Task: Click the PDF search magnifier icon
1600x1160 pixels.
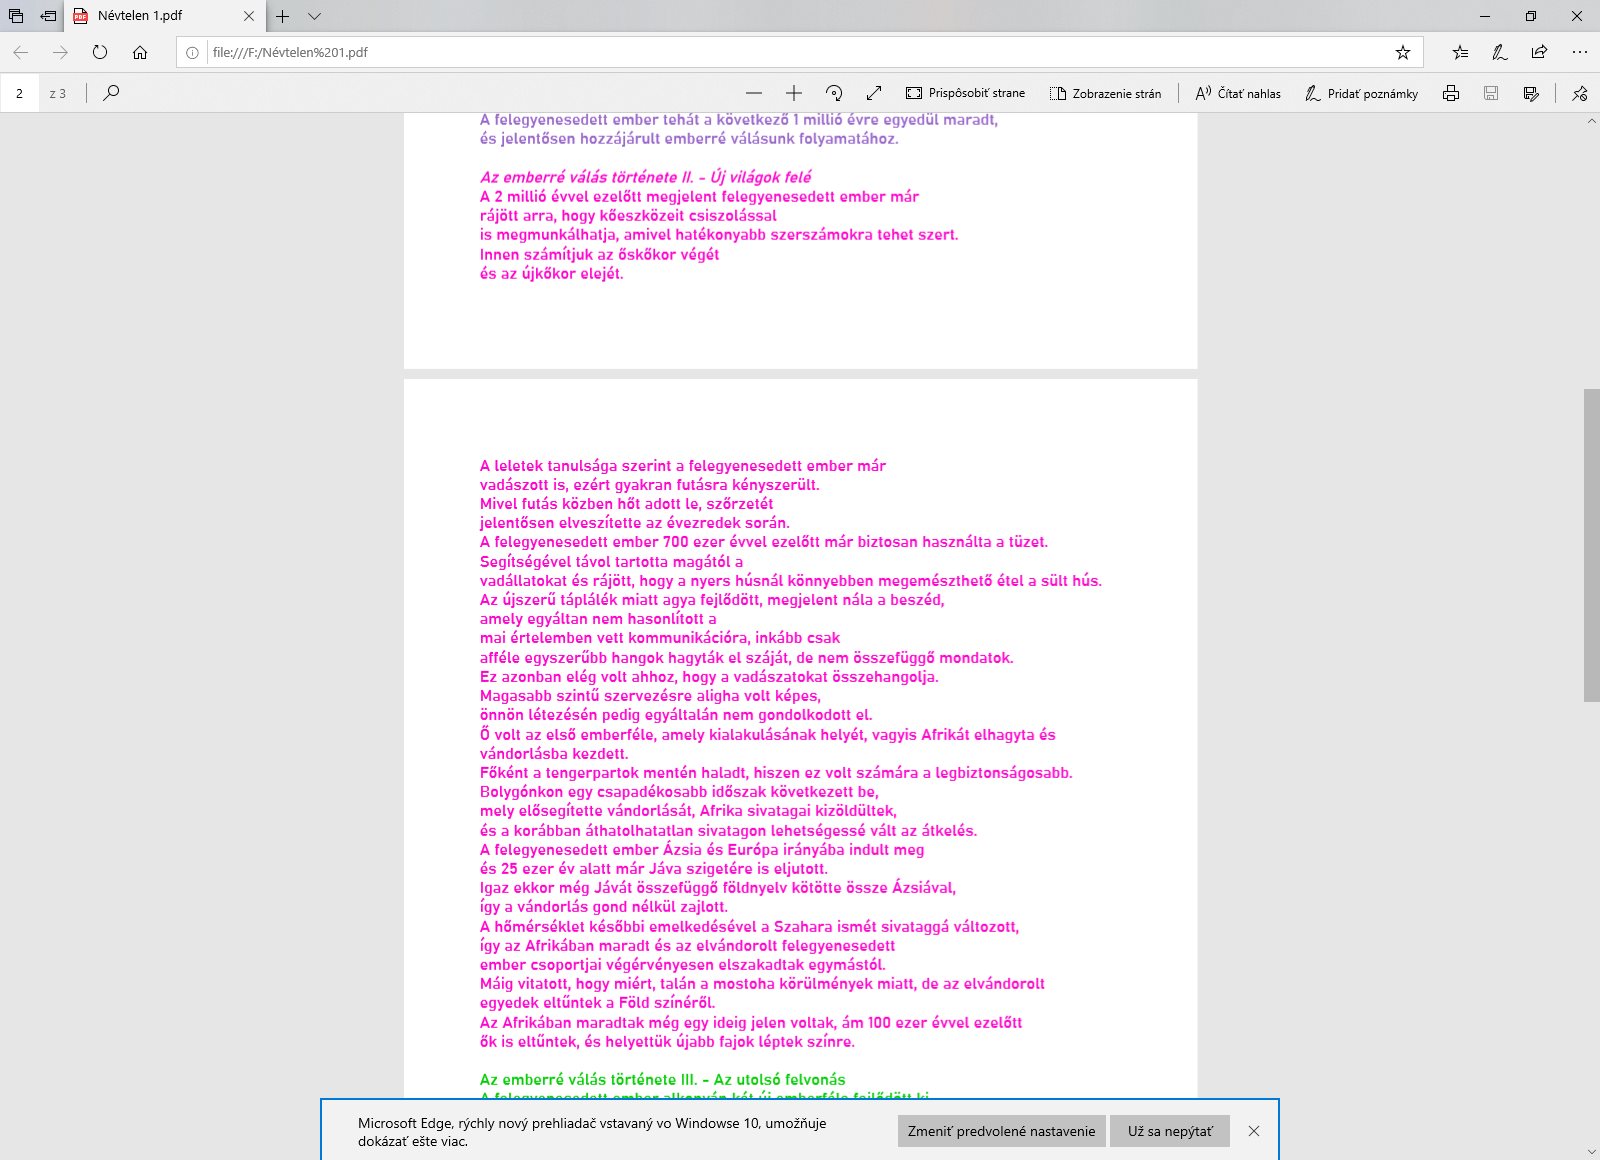Action: point(111,93)
